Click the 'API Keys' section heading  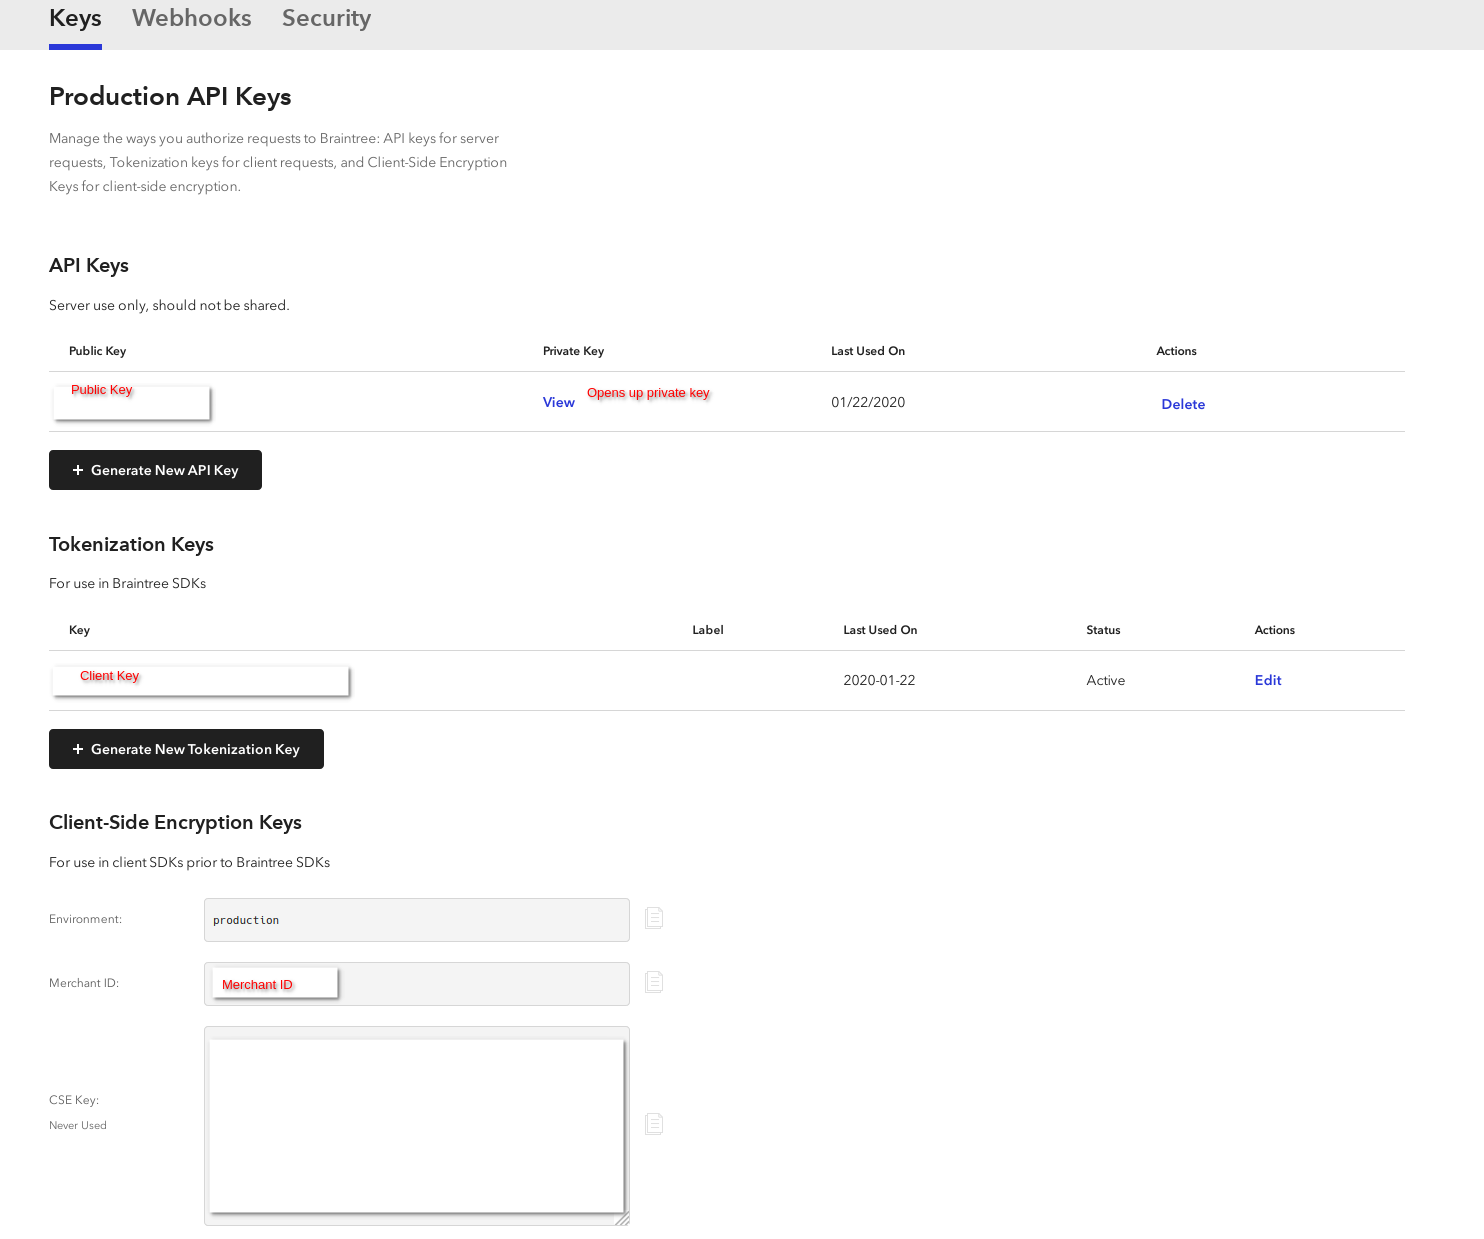[x=89, y=266]
